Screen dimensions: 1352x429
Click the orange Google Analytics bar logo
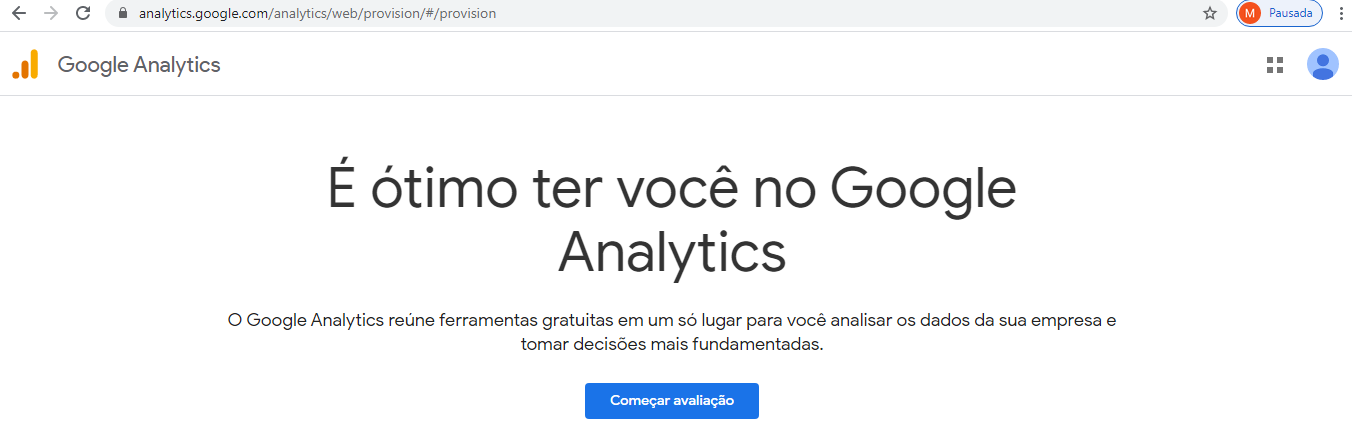25,64
